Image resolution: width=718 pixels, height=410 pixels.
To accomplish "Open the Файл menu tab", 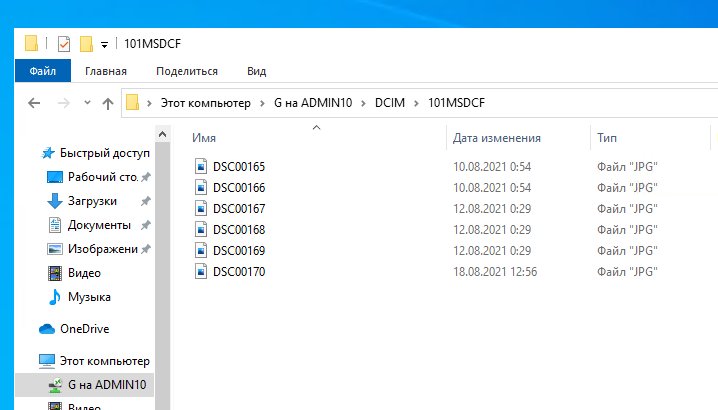I will [43, 71].
